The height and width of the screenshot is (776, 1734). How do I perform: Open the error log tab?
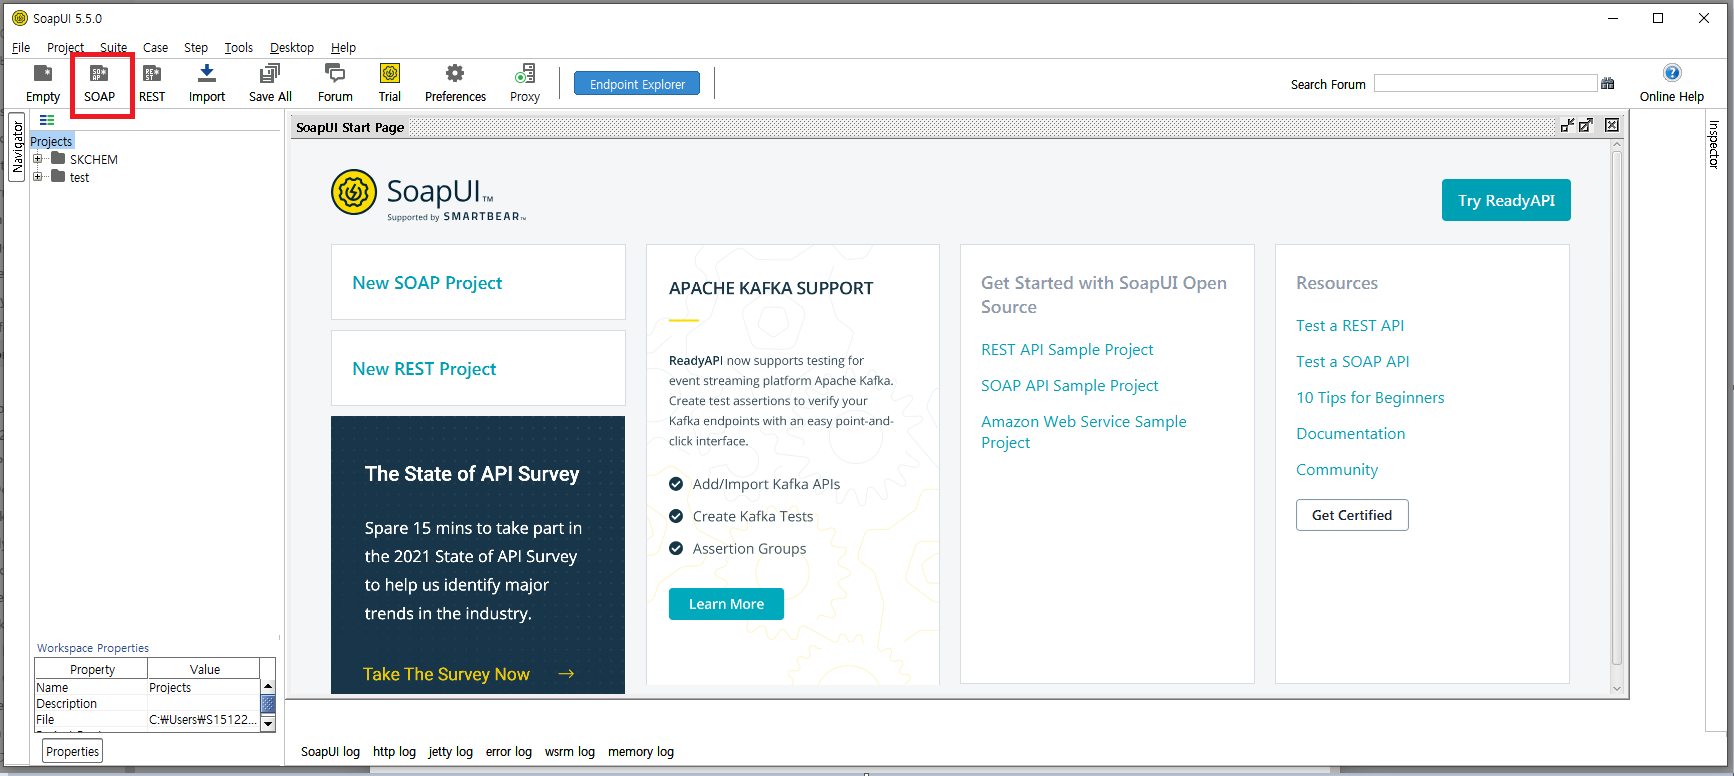point(508,751)
